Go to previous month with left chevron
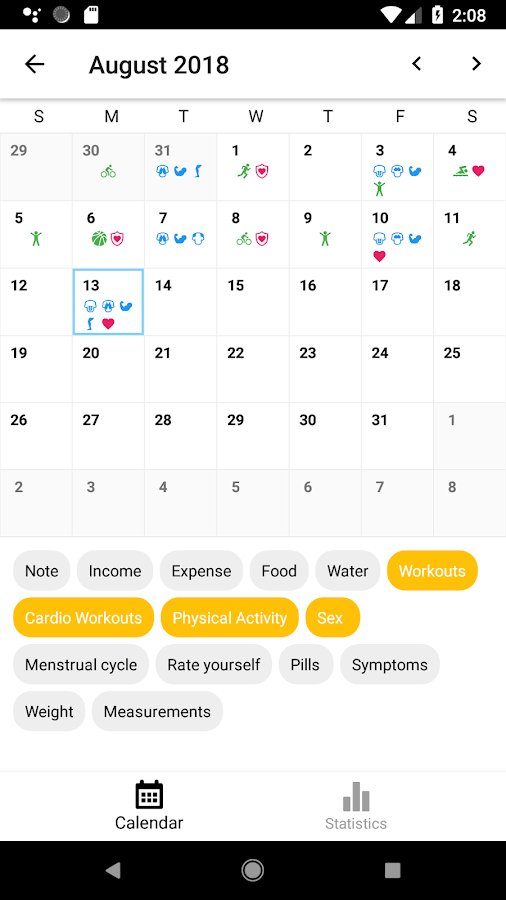The width and height of the screenshot is (506, 900). (417, 64)
